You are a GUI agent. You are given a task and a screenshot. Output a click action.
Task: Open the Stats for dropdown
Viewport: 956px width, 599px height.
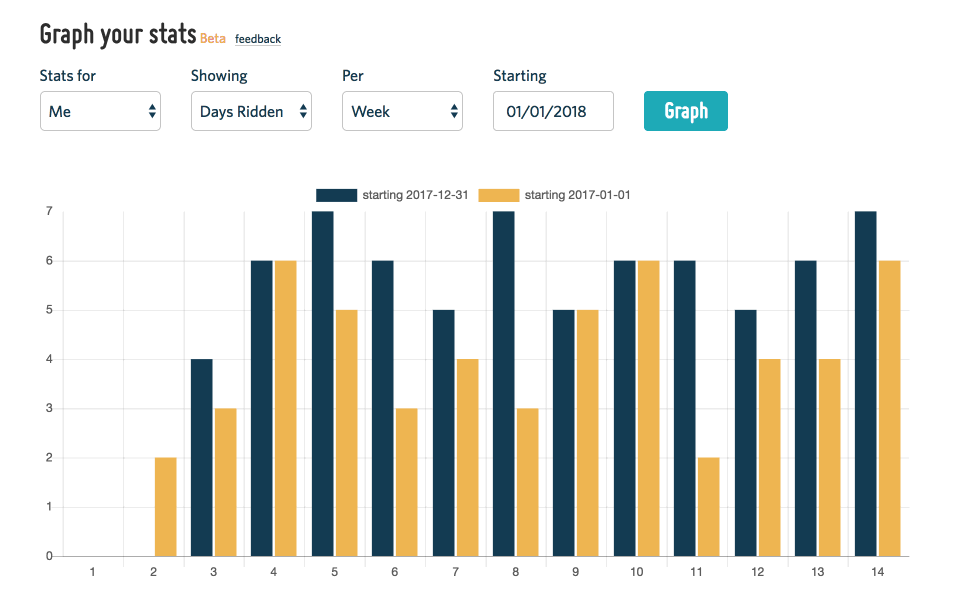100,111
